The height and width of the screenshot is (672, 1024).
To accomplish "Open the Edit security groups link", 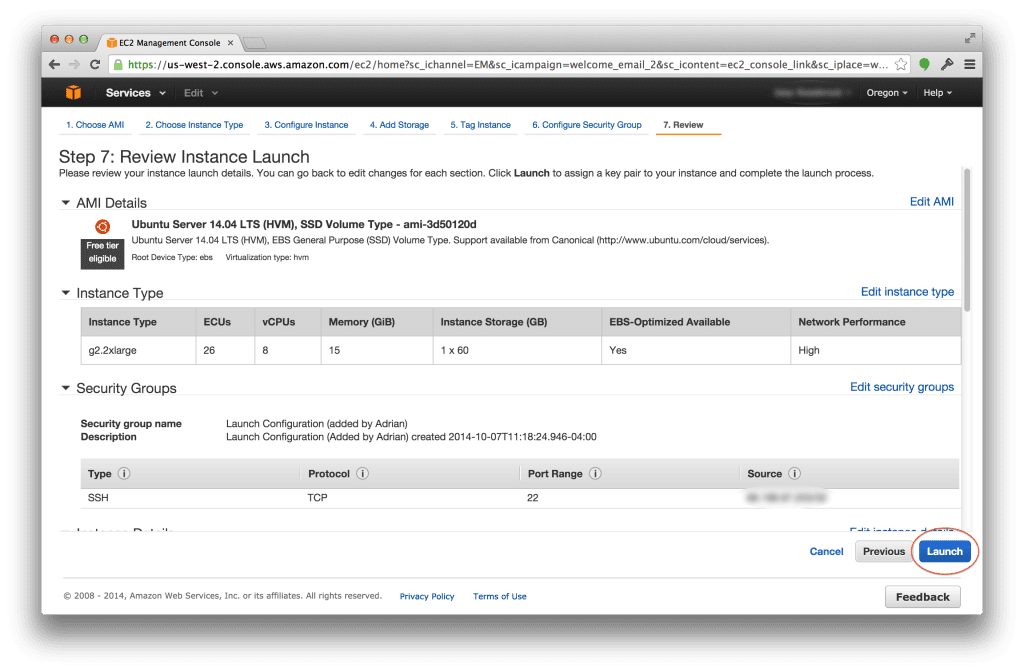I will point(902,386).
